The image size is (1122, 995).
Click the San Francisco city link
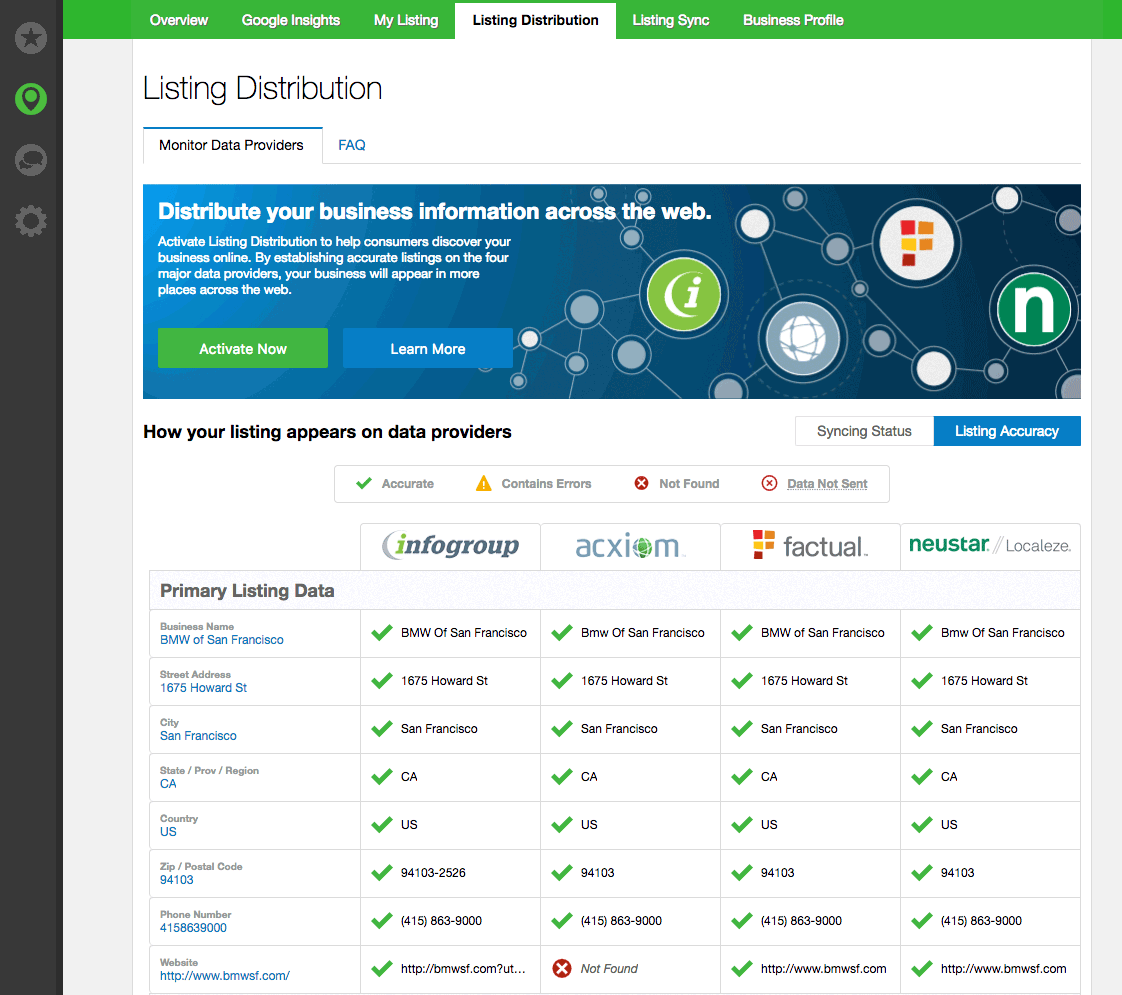click(198, 735)
